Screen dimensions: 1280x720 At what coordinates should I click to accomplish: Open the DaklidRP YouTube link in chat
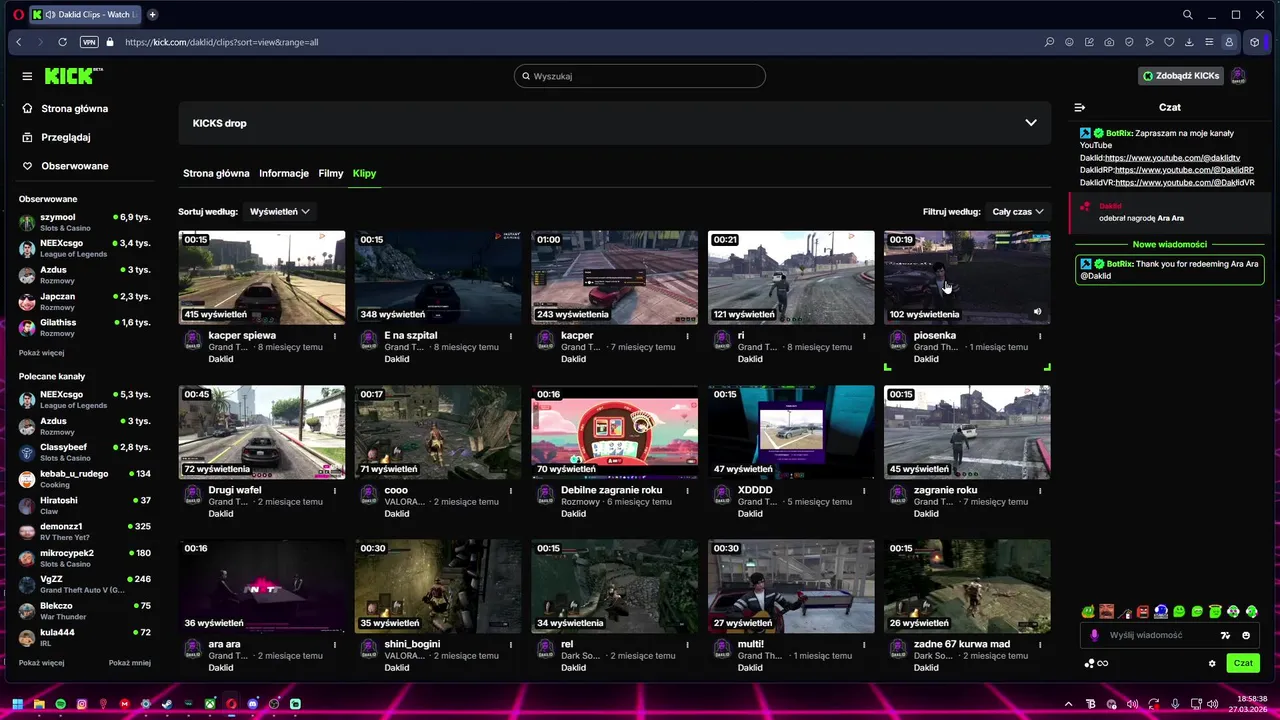pyautogui.click(x=1184, y=170)
